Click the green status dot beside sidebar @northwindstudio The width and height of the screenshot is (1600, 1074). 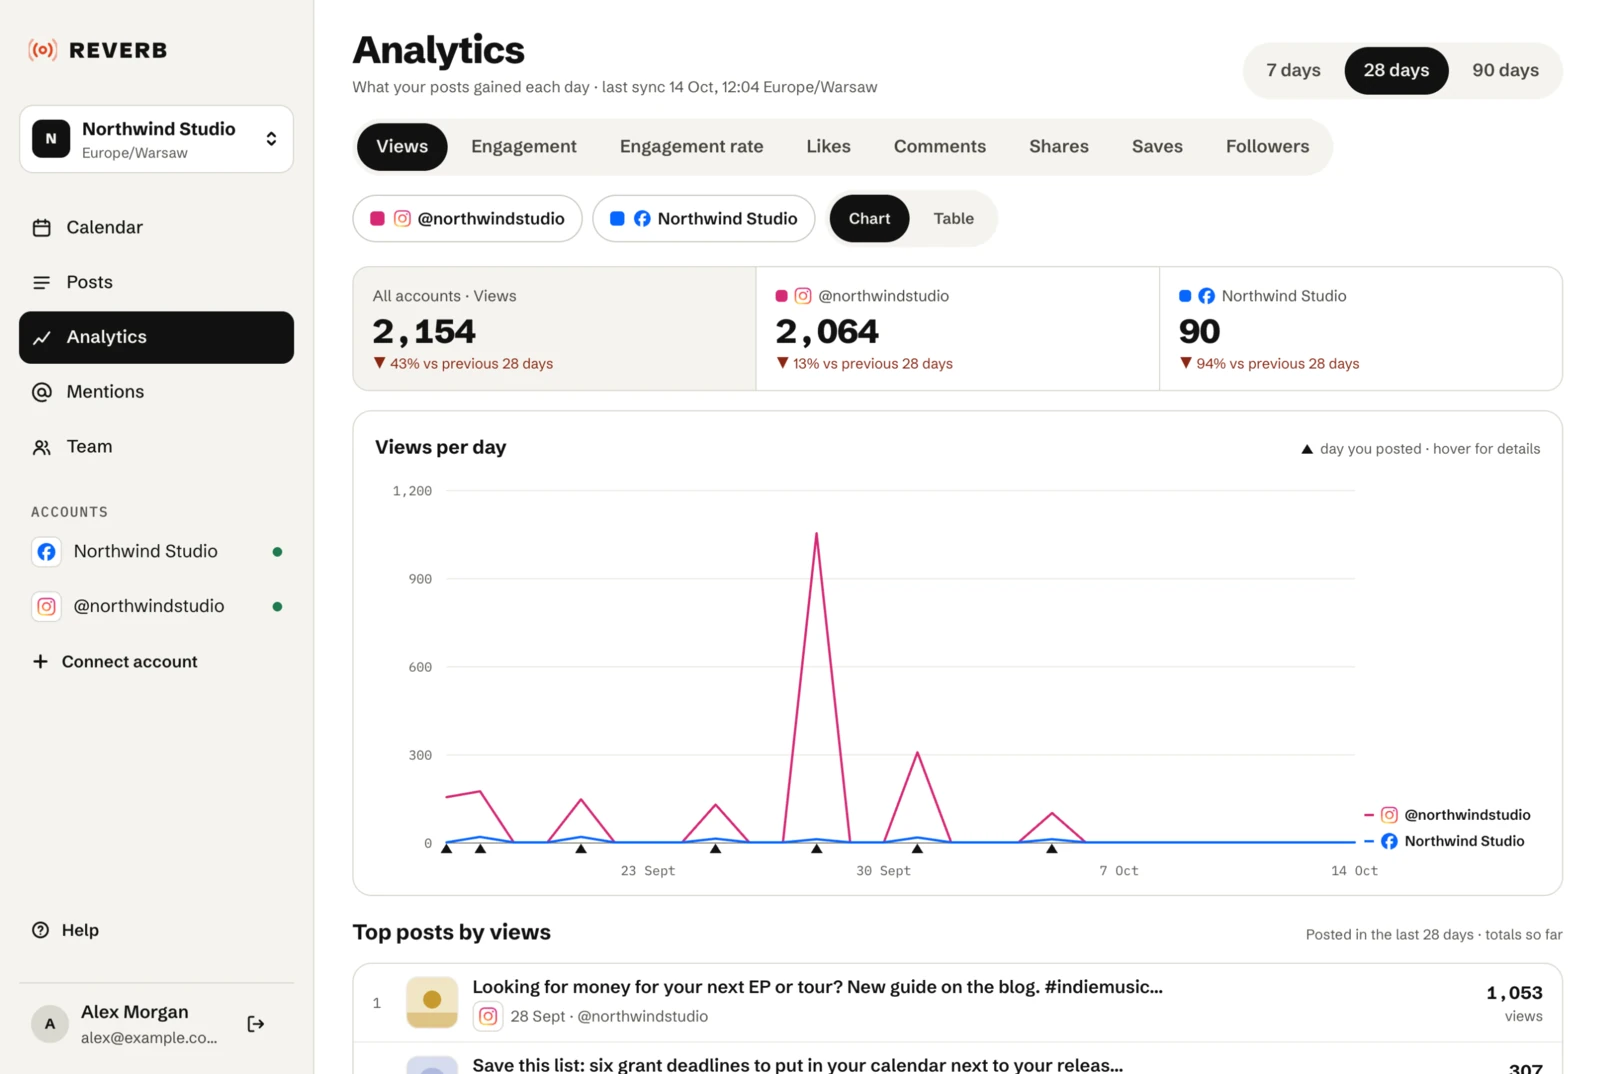point(277,607)
